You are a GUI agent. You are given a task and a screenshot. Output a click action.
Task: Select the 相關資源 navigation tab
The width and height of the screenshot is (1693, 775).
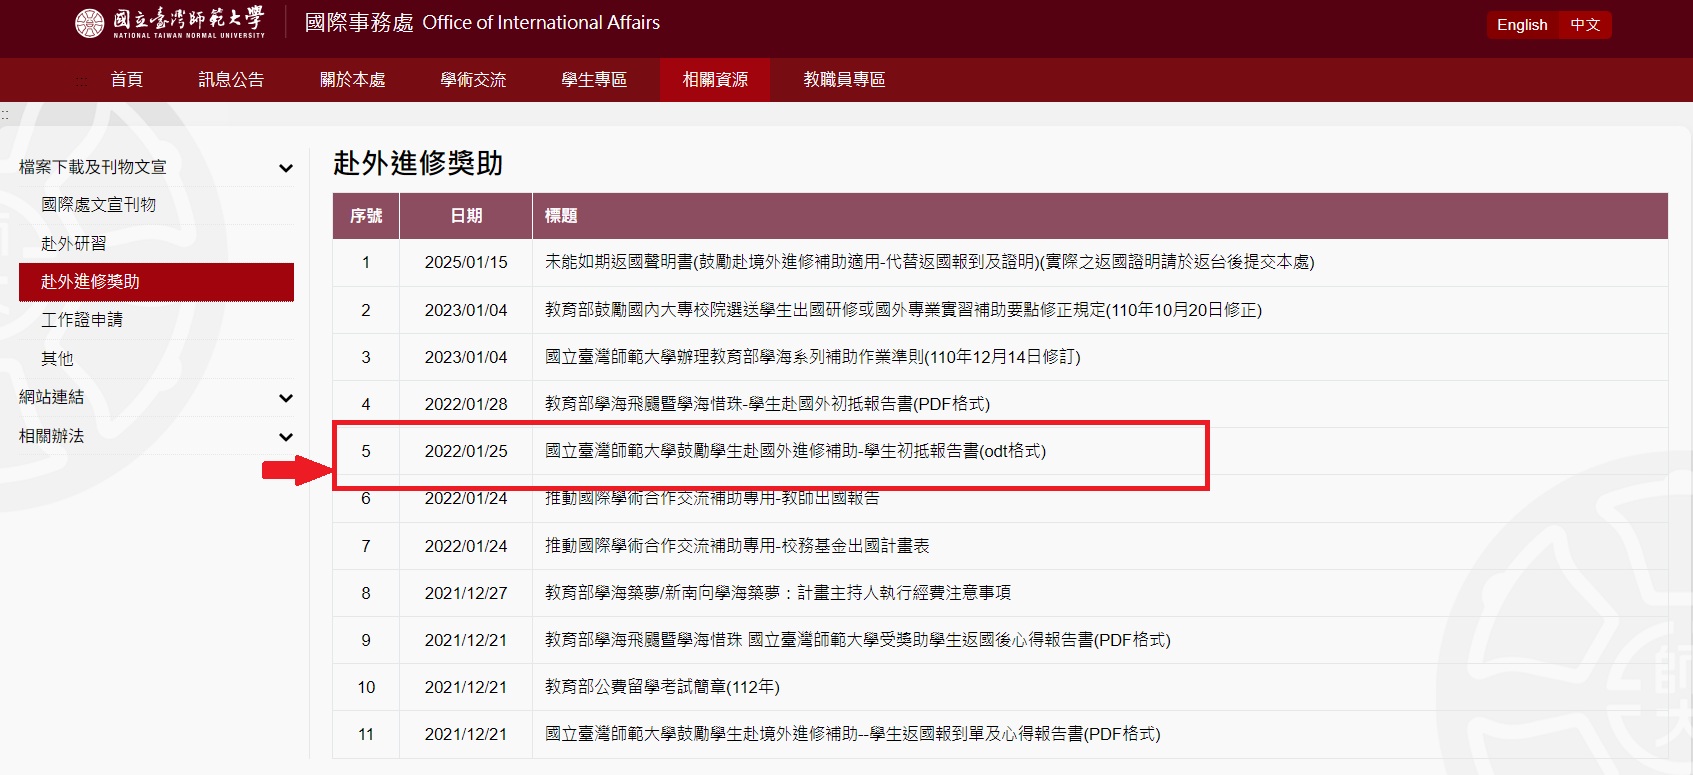coord(714,80)
